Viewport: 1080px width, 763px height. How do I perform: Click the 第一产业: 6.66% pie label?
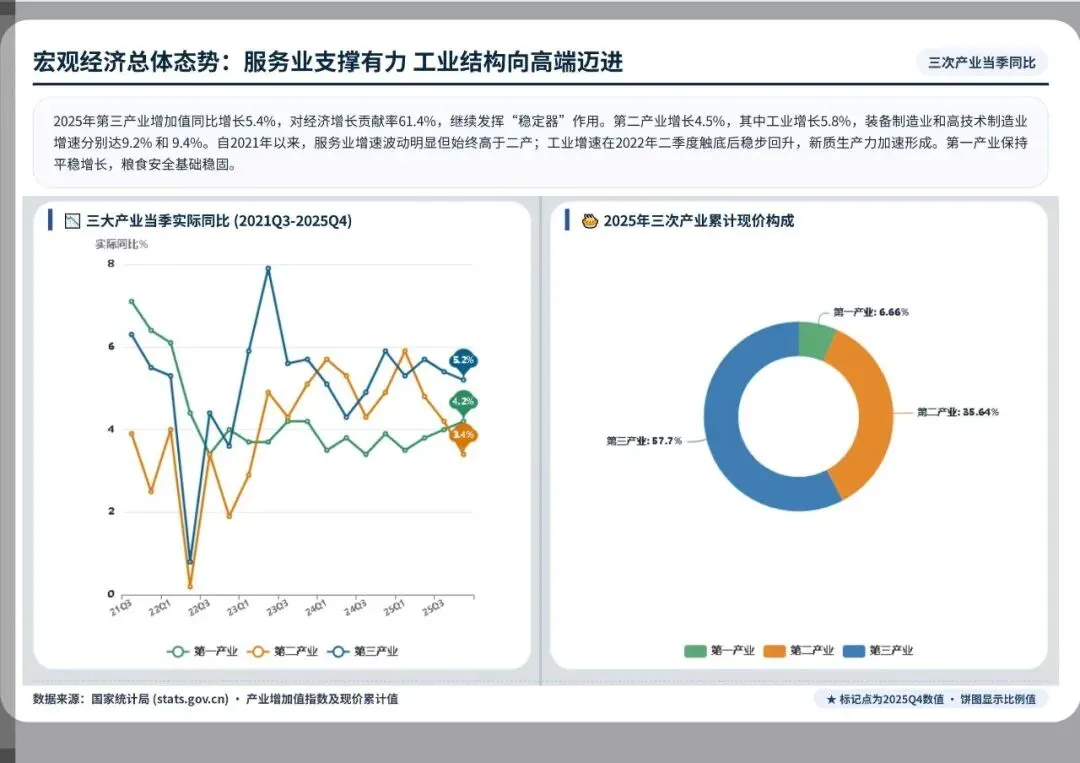point(871,313)
